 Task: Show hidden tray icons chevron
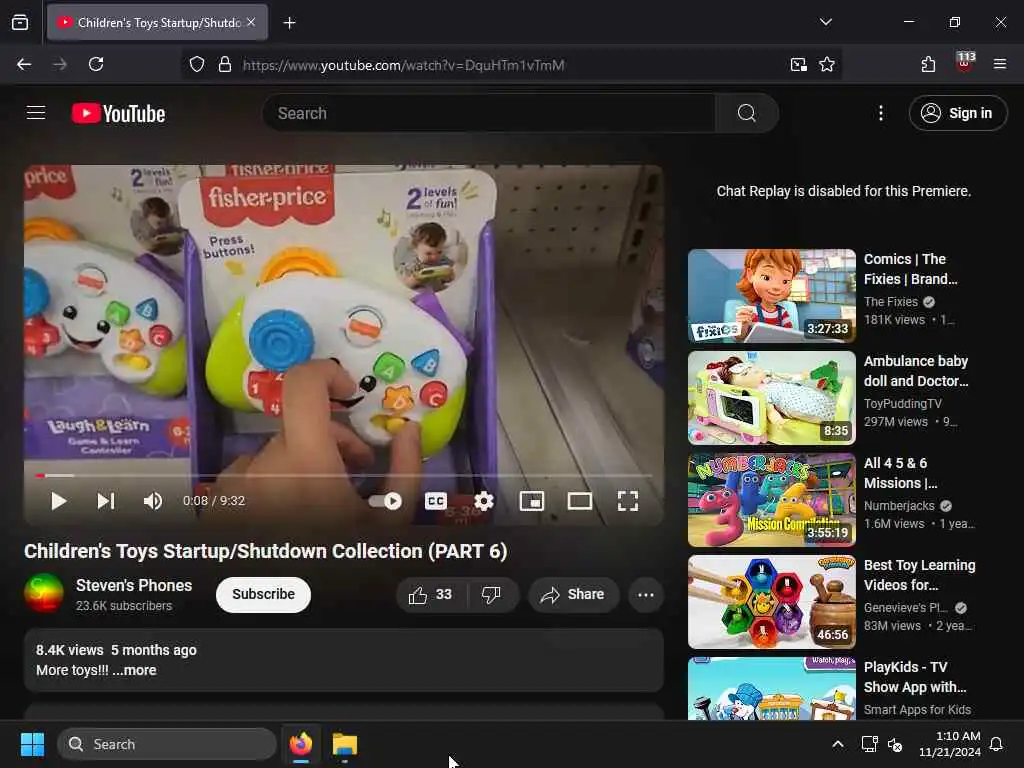838,744
